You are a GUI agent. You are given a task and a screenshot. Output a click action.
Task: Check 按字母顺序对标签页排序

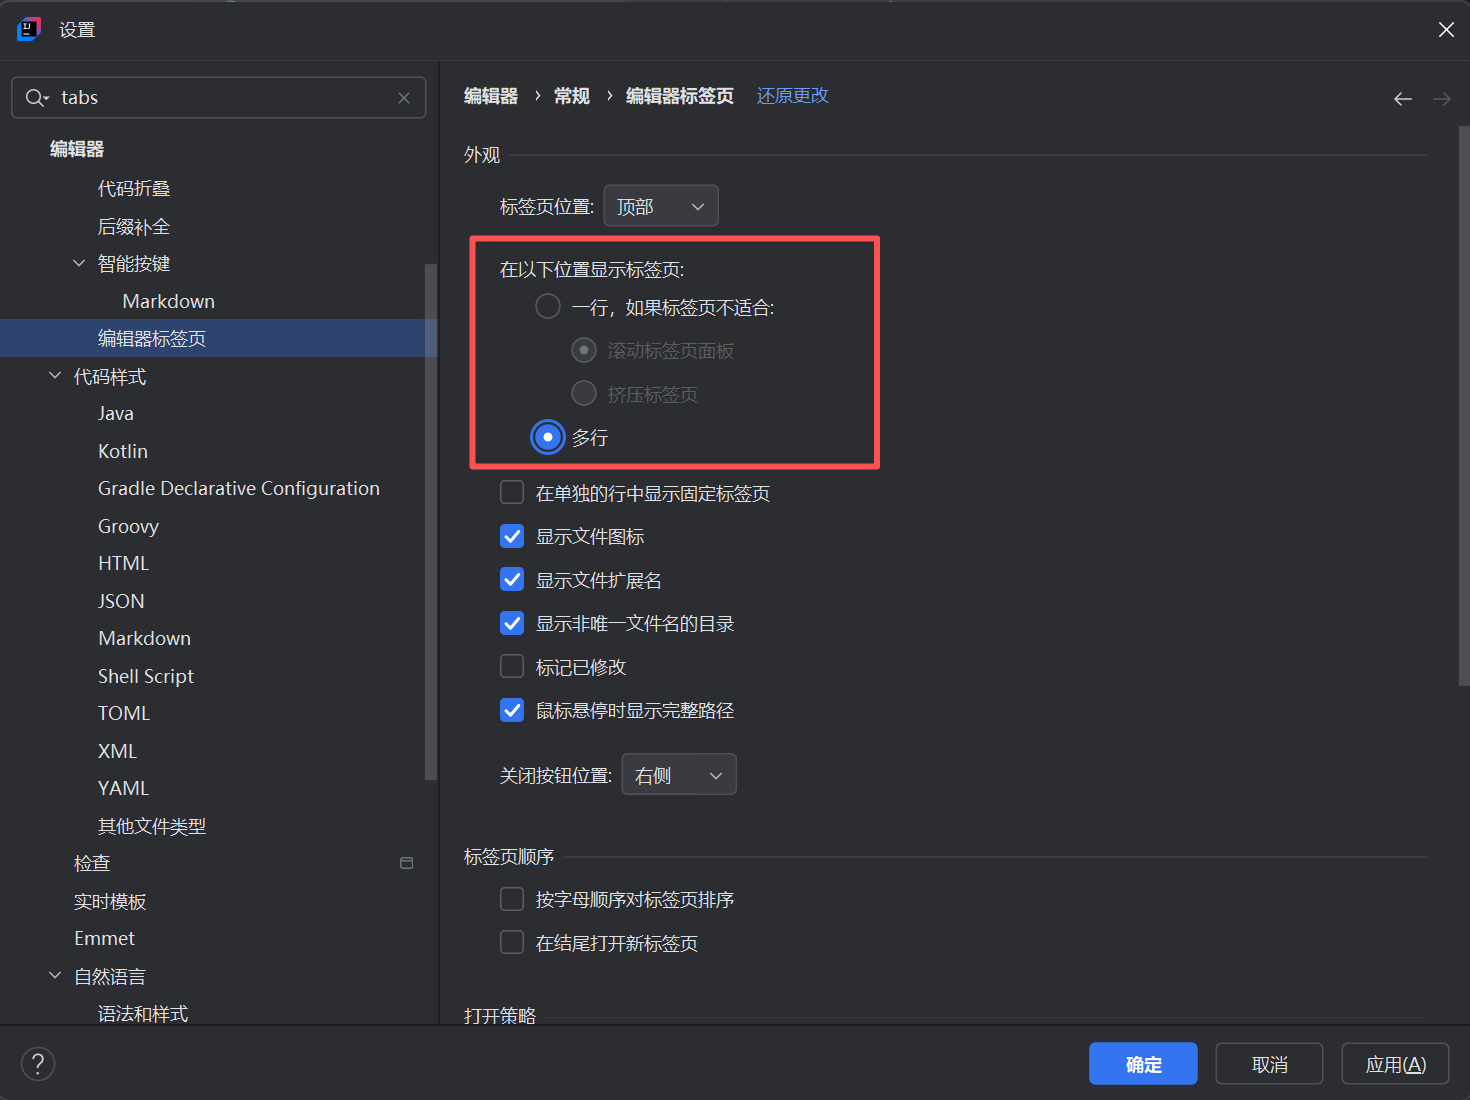(511, 899)
